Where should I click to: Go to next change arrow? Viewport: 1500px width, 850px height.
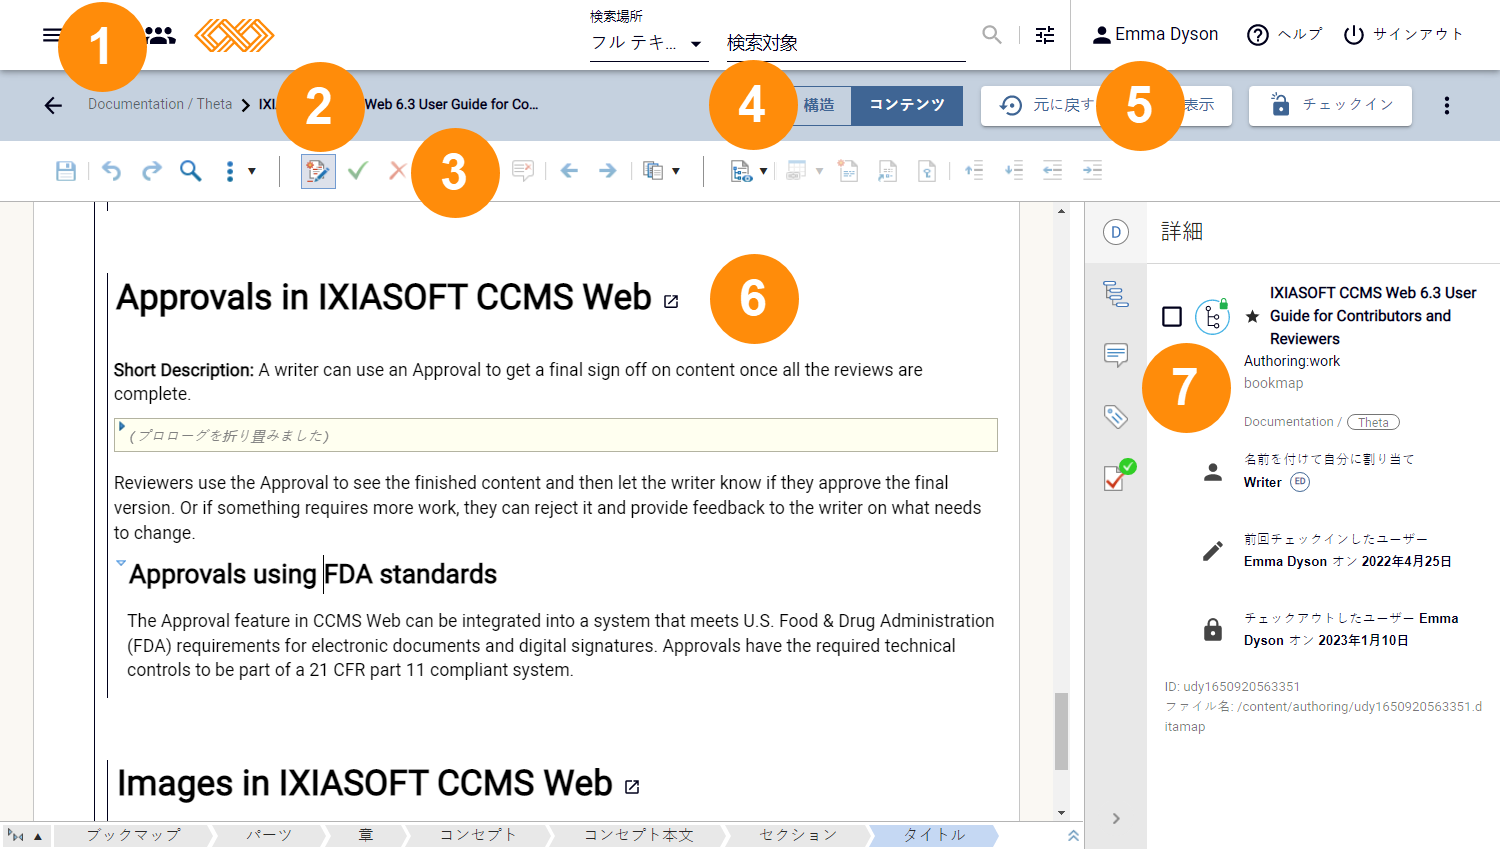[x=607, y=171]
